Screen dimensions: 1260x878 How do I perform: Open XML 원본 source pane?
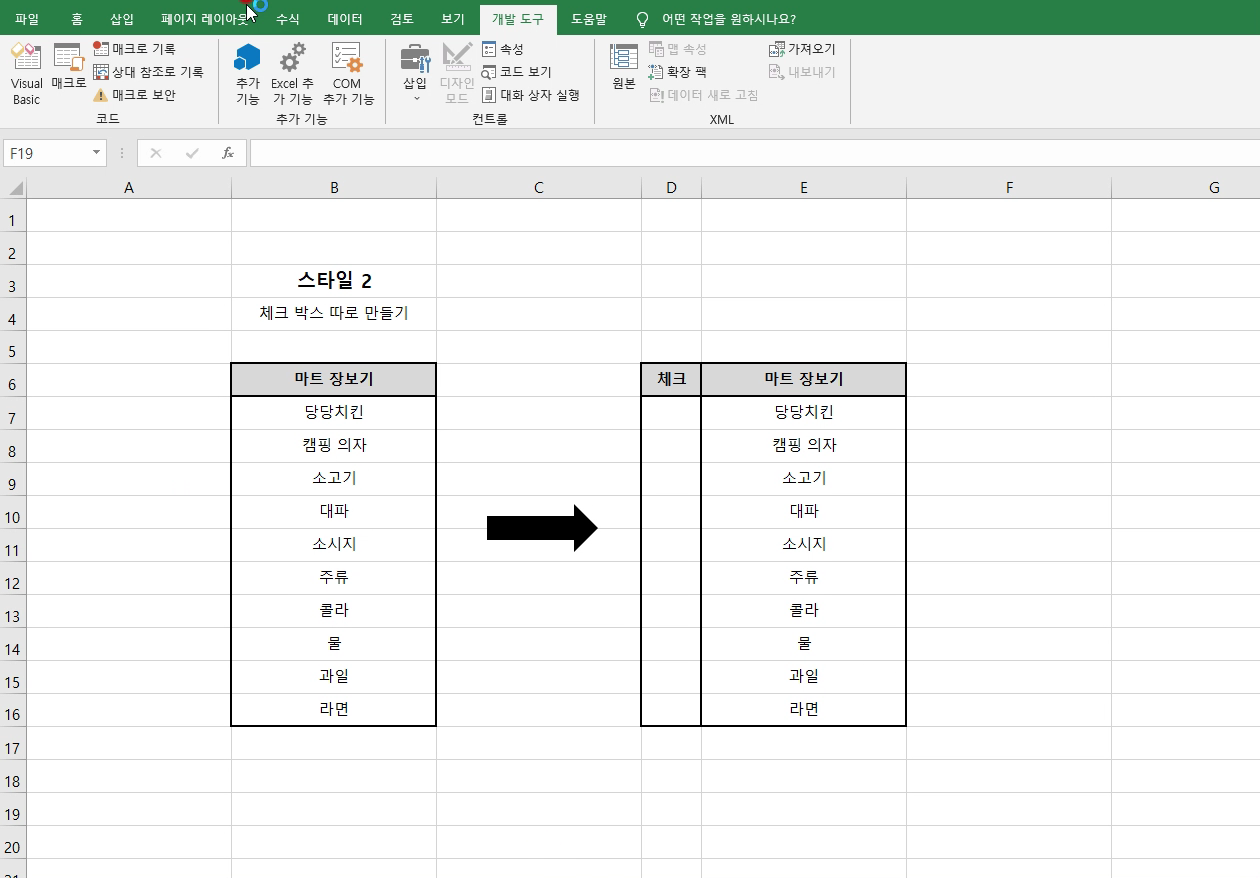coord(624,67)
